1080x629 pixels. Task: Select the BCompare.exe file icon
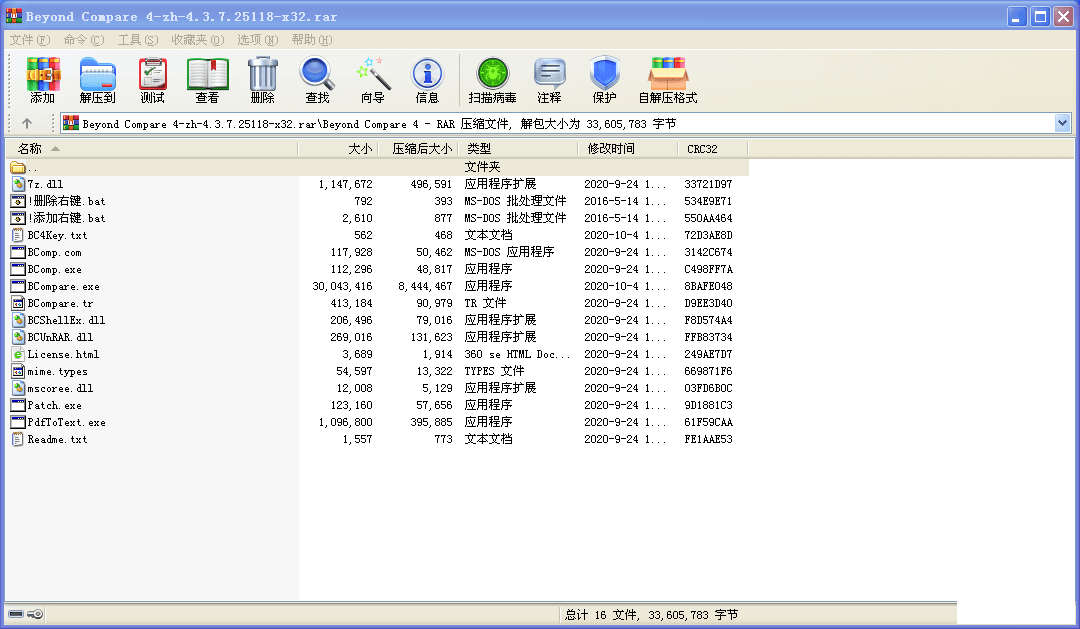click(18, 286)
